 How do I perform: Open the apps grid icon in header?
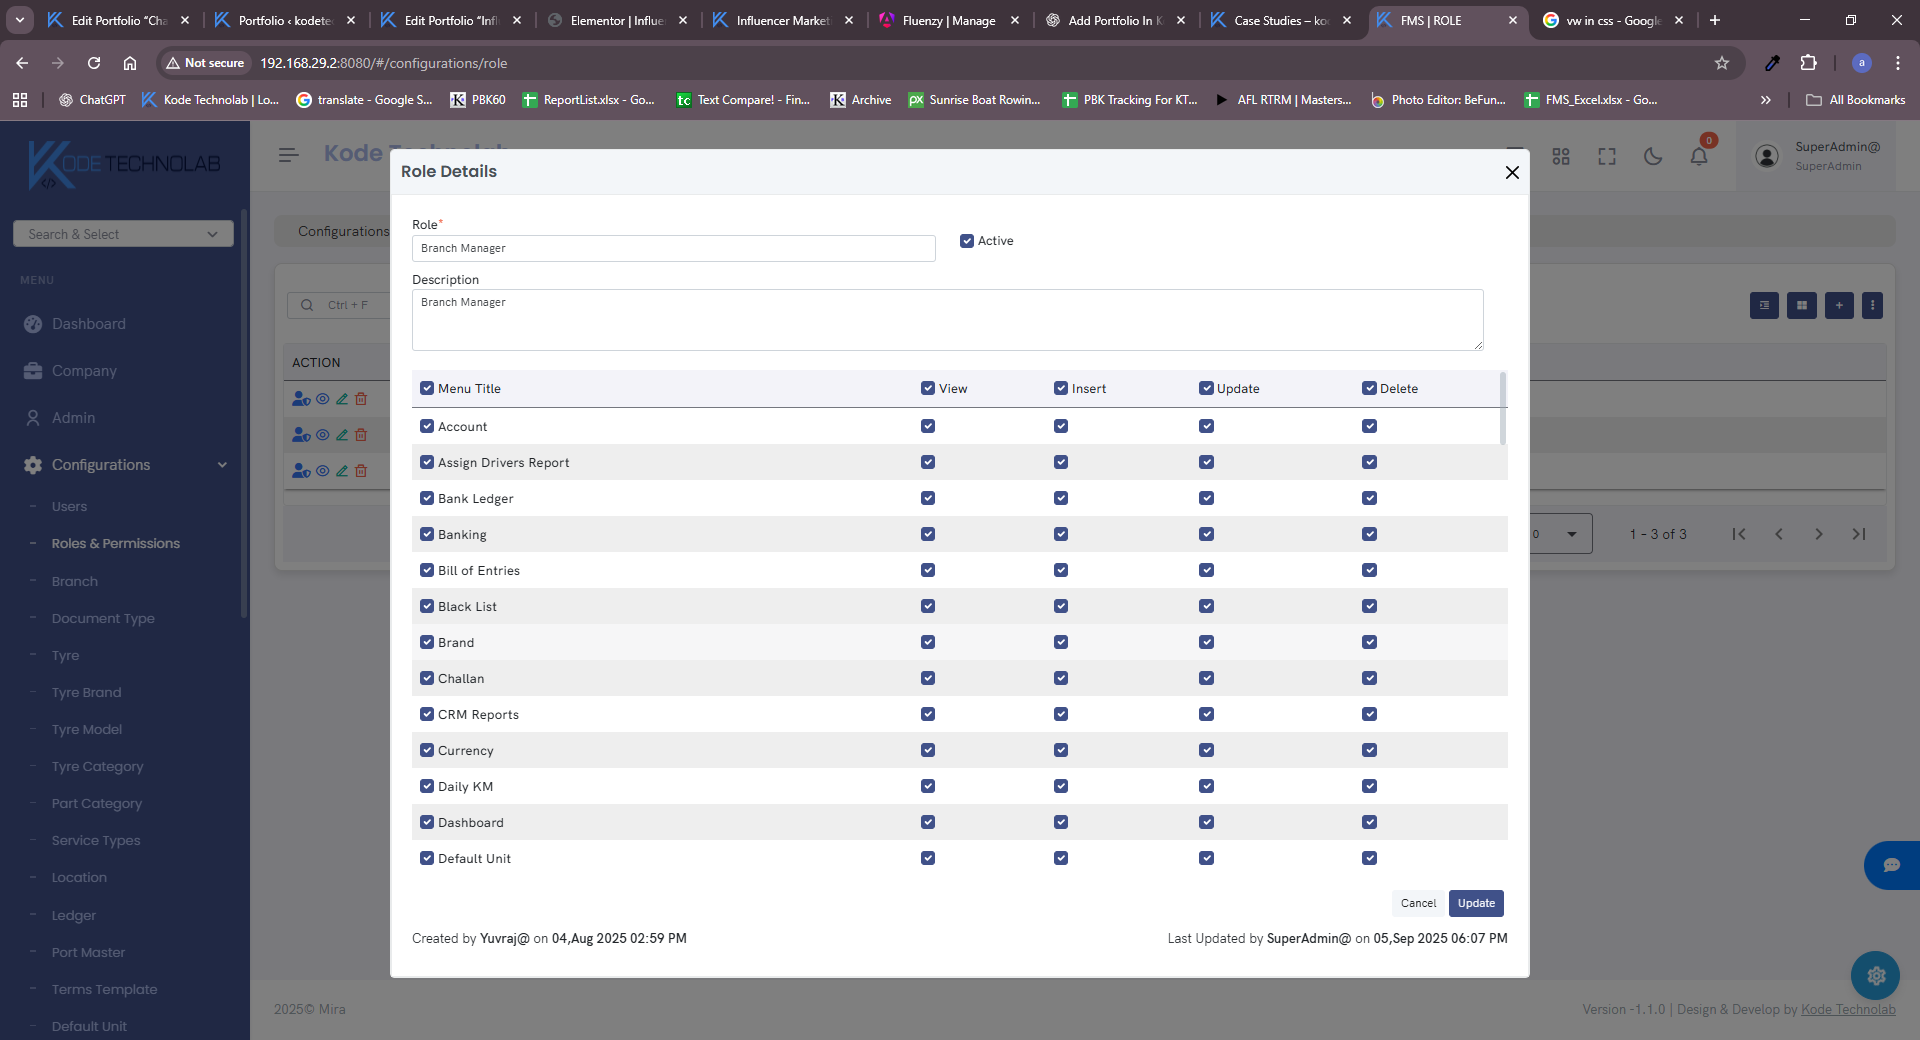click(x=1561, y=156)
